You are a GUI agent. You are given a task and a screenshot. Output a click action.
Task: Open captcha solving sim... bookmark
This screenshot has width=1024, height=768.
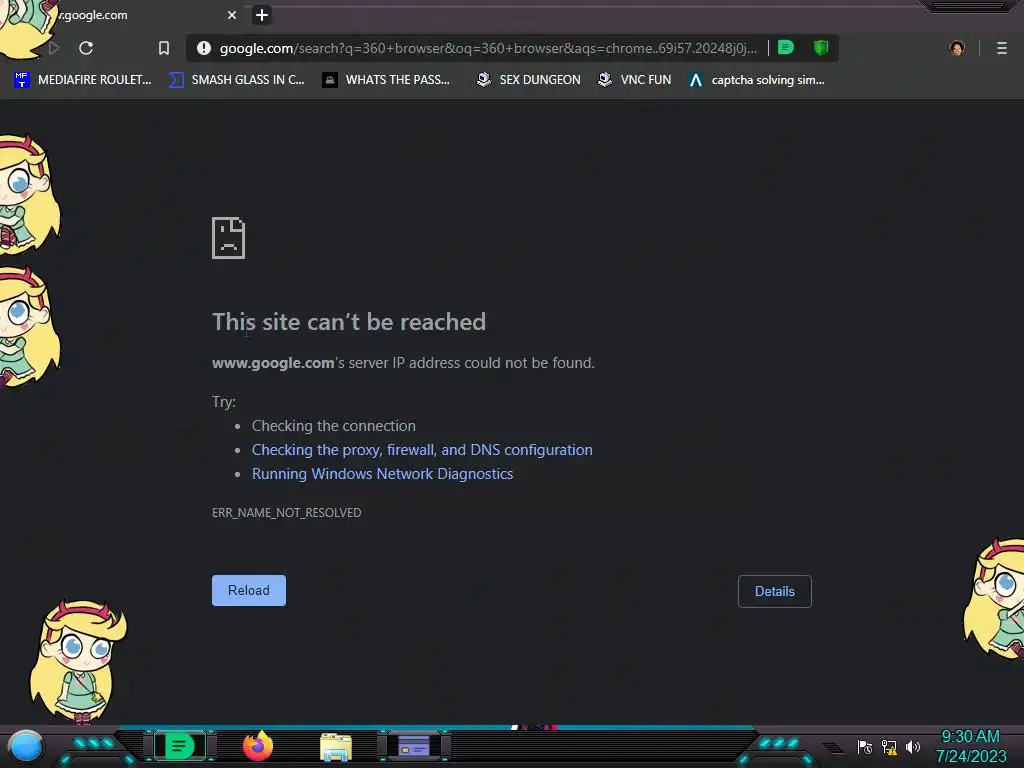[756, 80]
